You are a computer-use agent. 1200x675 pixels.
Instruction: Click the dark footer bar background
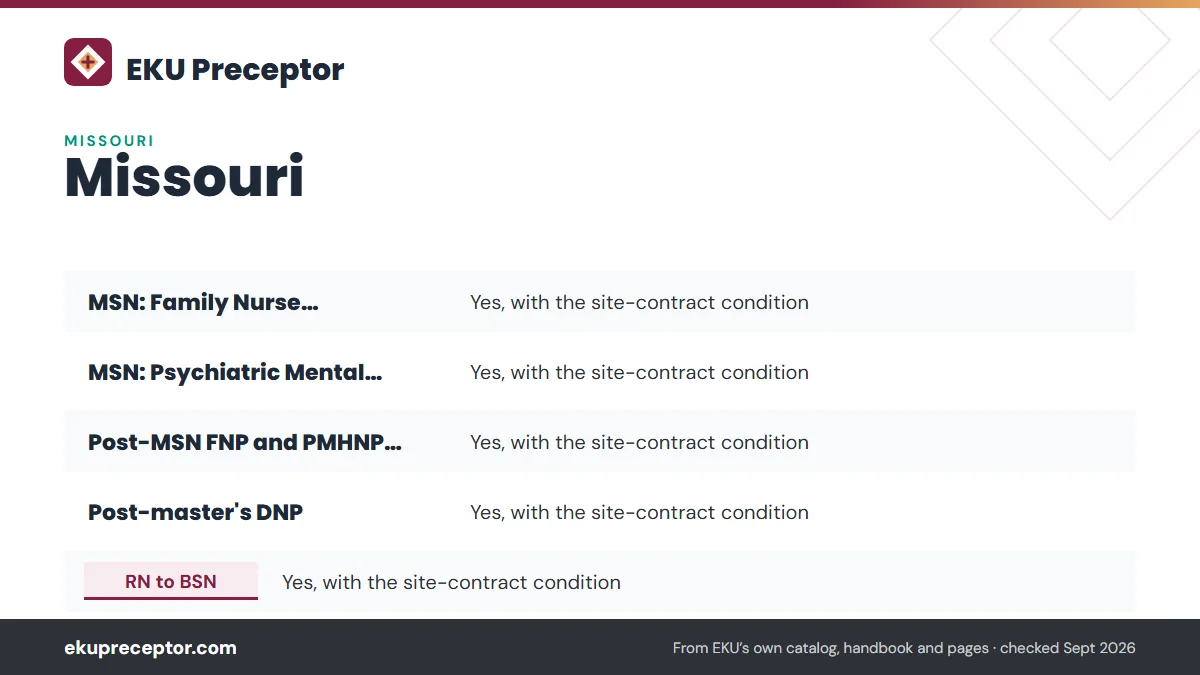tap(450, 647)
